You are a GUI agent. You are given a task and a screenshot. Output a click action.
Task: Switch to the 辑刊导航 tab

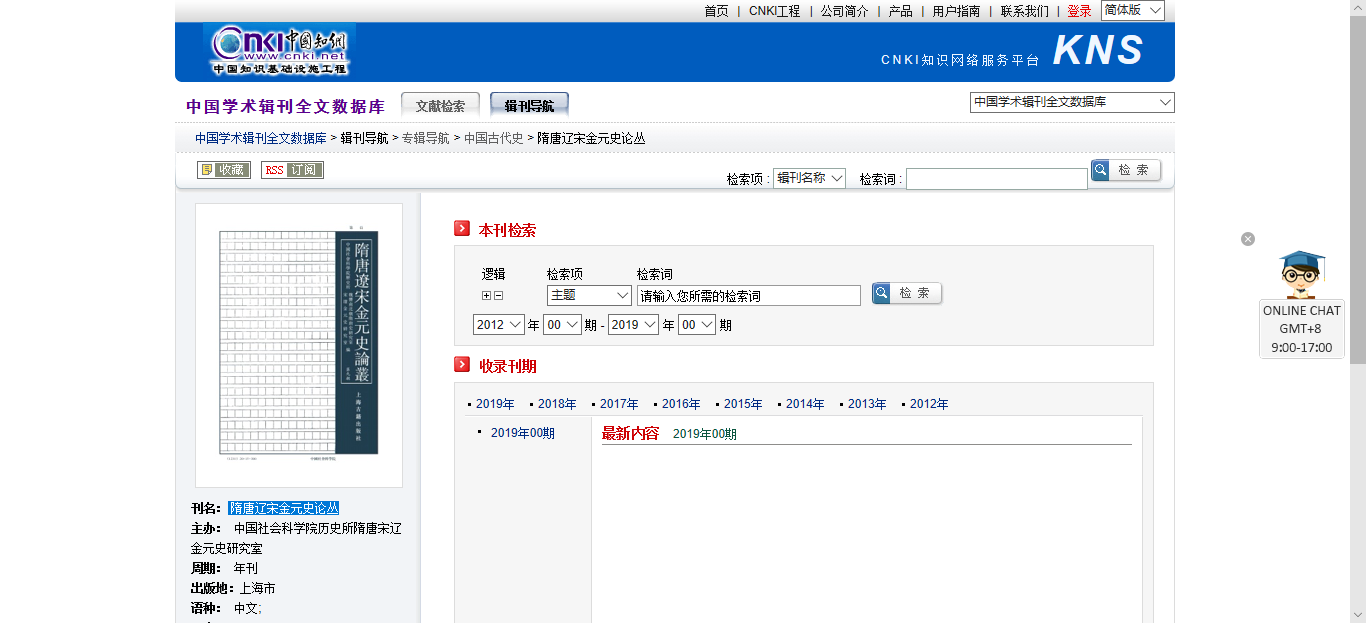pos(529,105)
